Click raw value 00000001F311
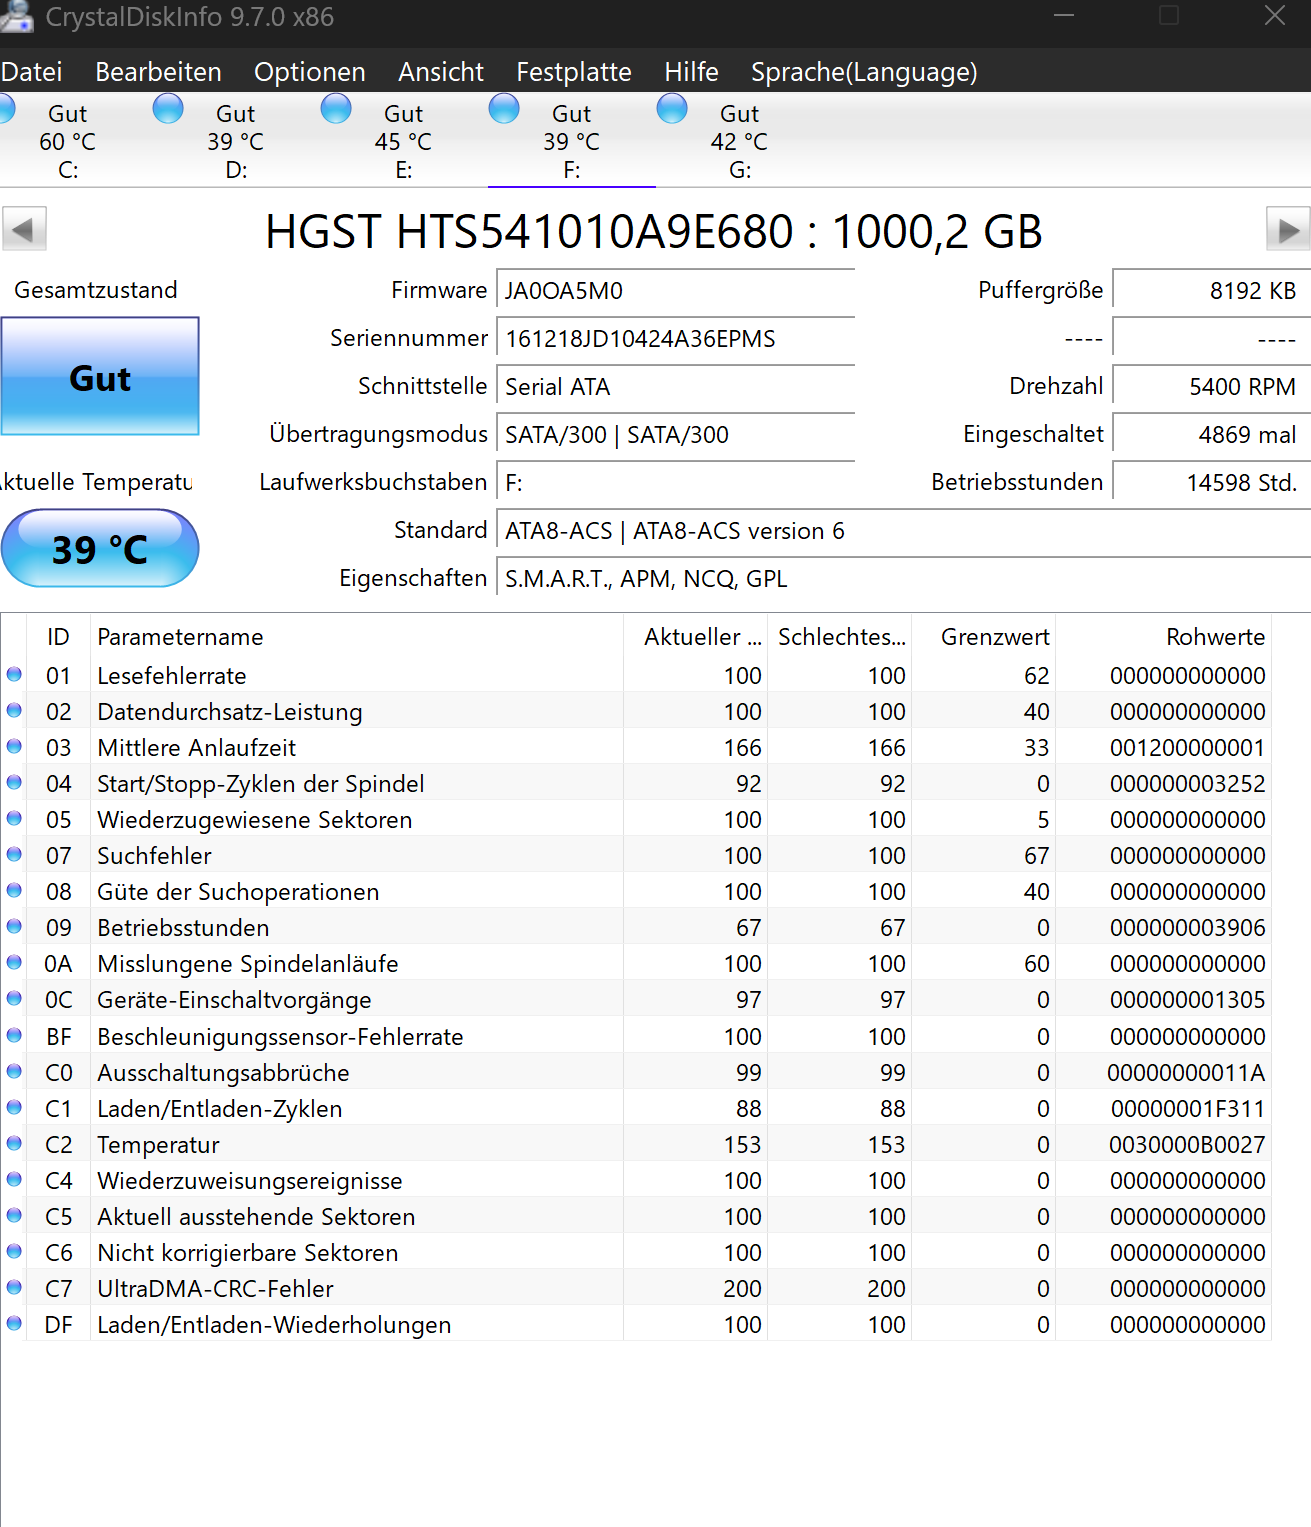Screen dimensions: 1311x1527 1188,1109
